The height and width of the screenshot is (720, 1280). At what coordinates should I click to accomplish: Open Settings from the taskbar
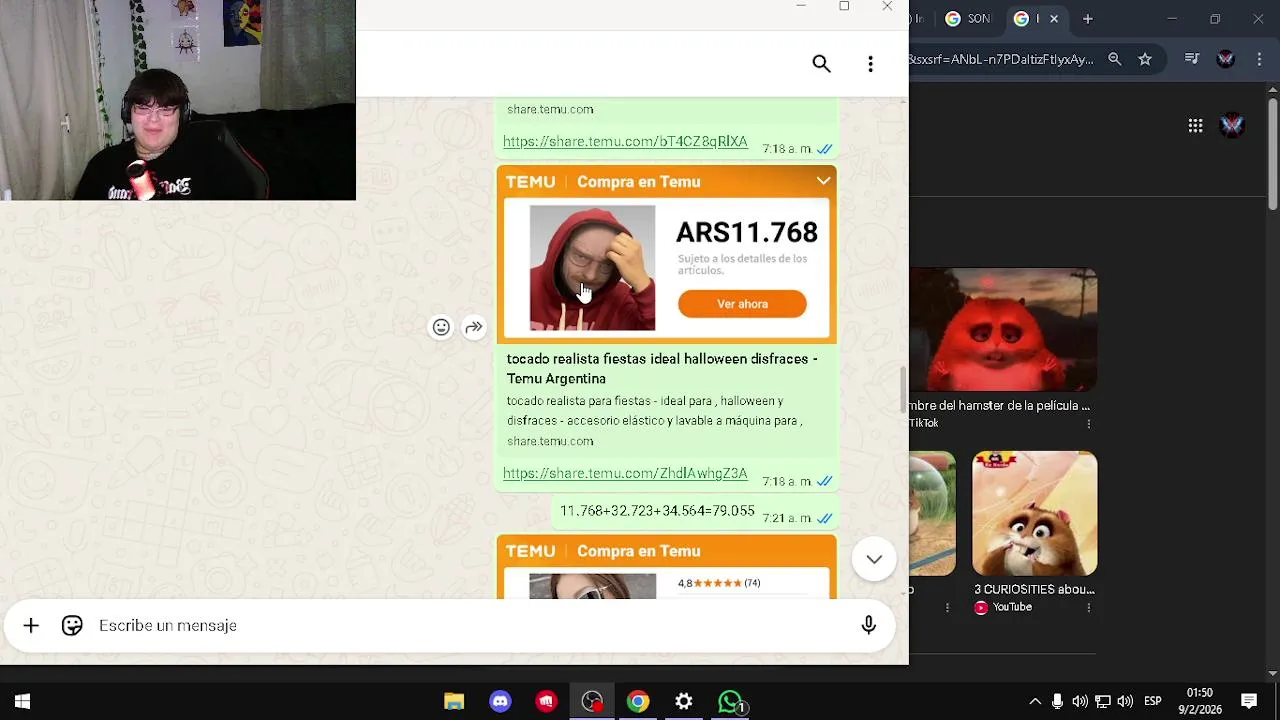click(x=684, y=702)
